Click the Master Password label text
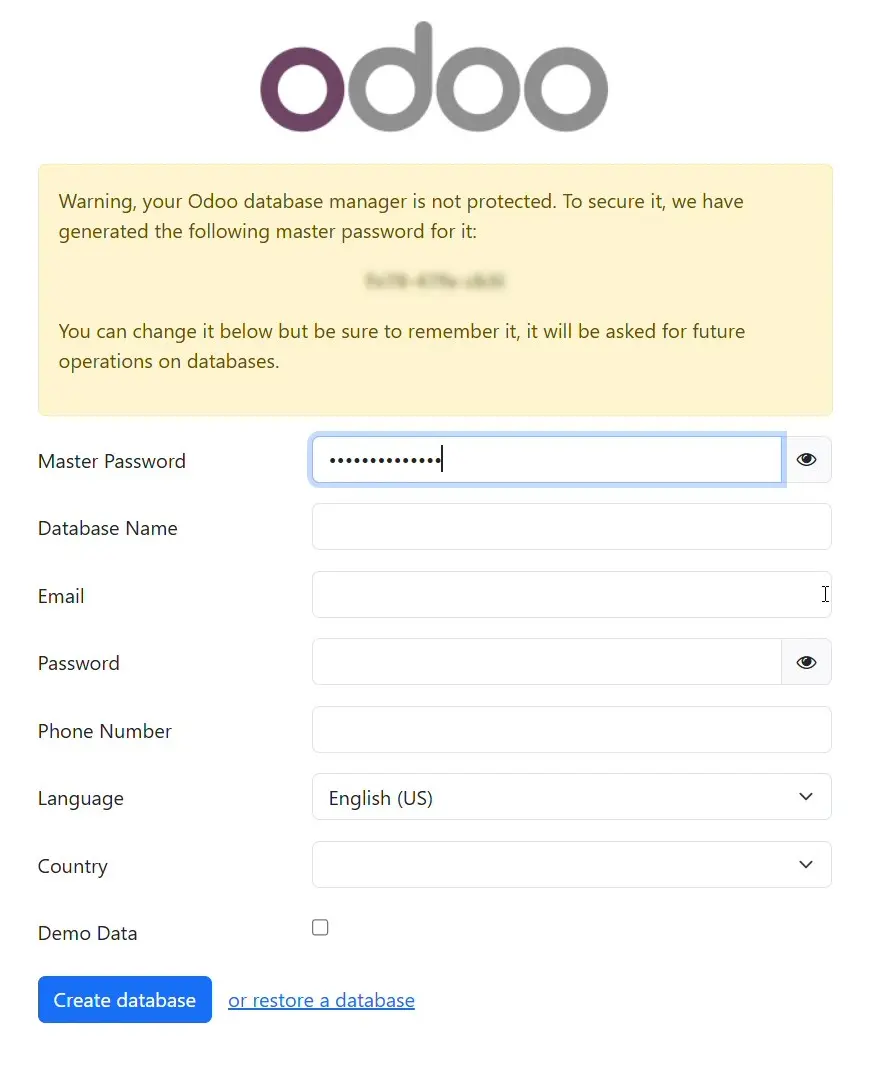869x1080 pixels. [x=112, y=461]
